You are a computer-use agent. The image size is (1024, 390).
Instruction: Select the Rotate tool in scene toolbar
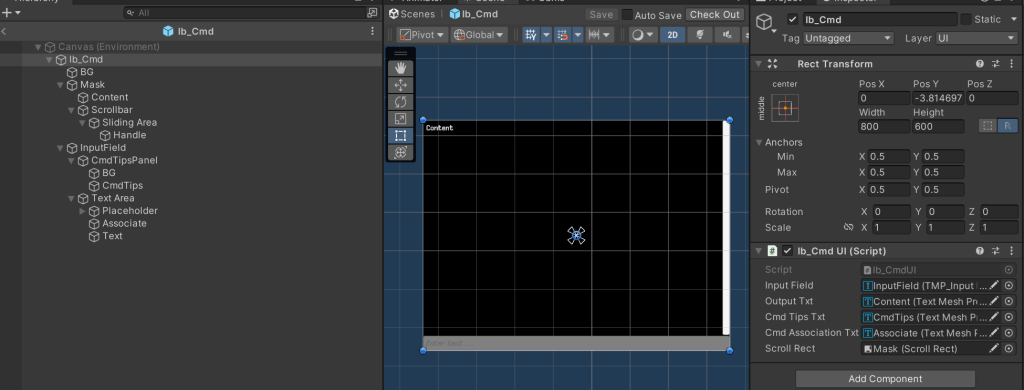pyautogui.click(x=400, y=102)
